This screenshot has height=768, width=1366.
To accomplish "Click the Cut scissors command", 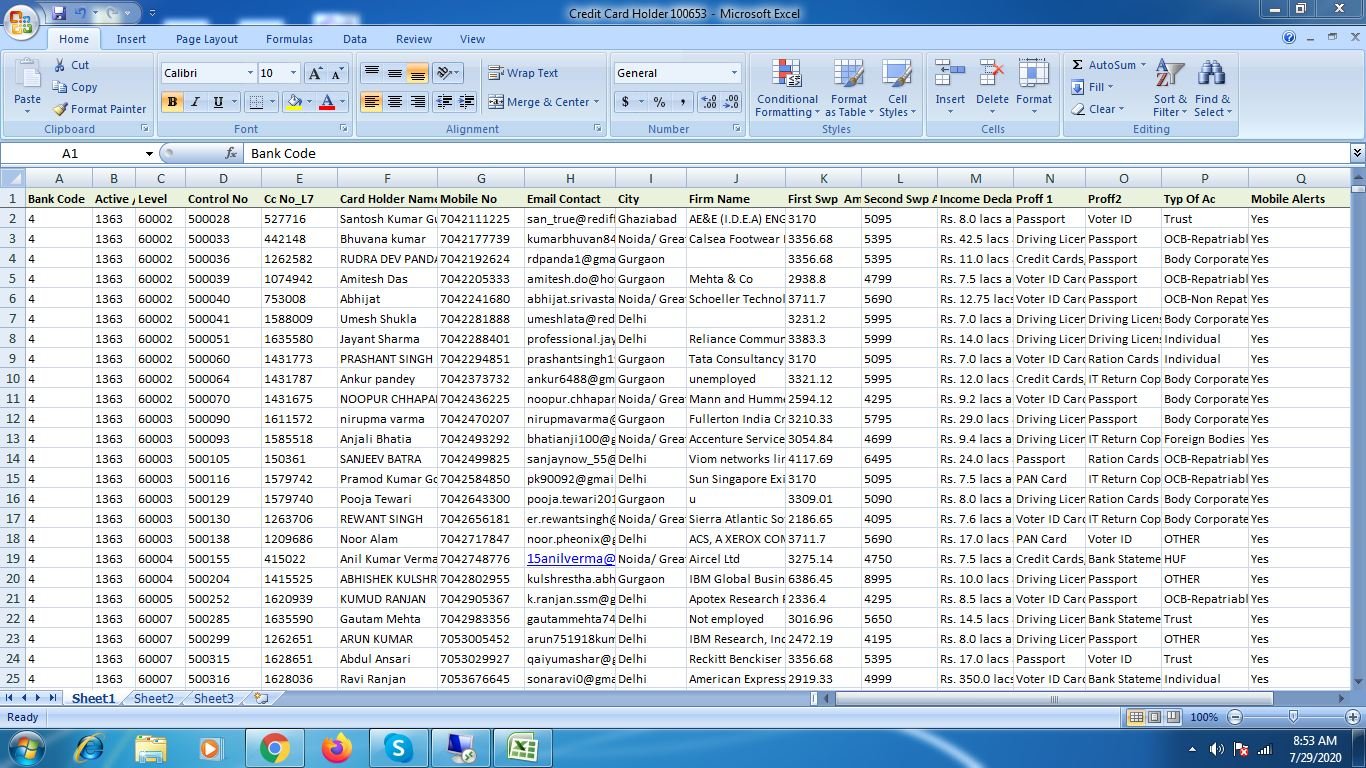I will click(x=72, y=65).
